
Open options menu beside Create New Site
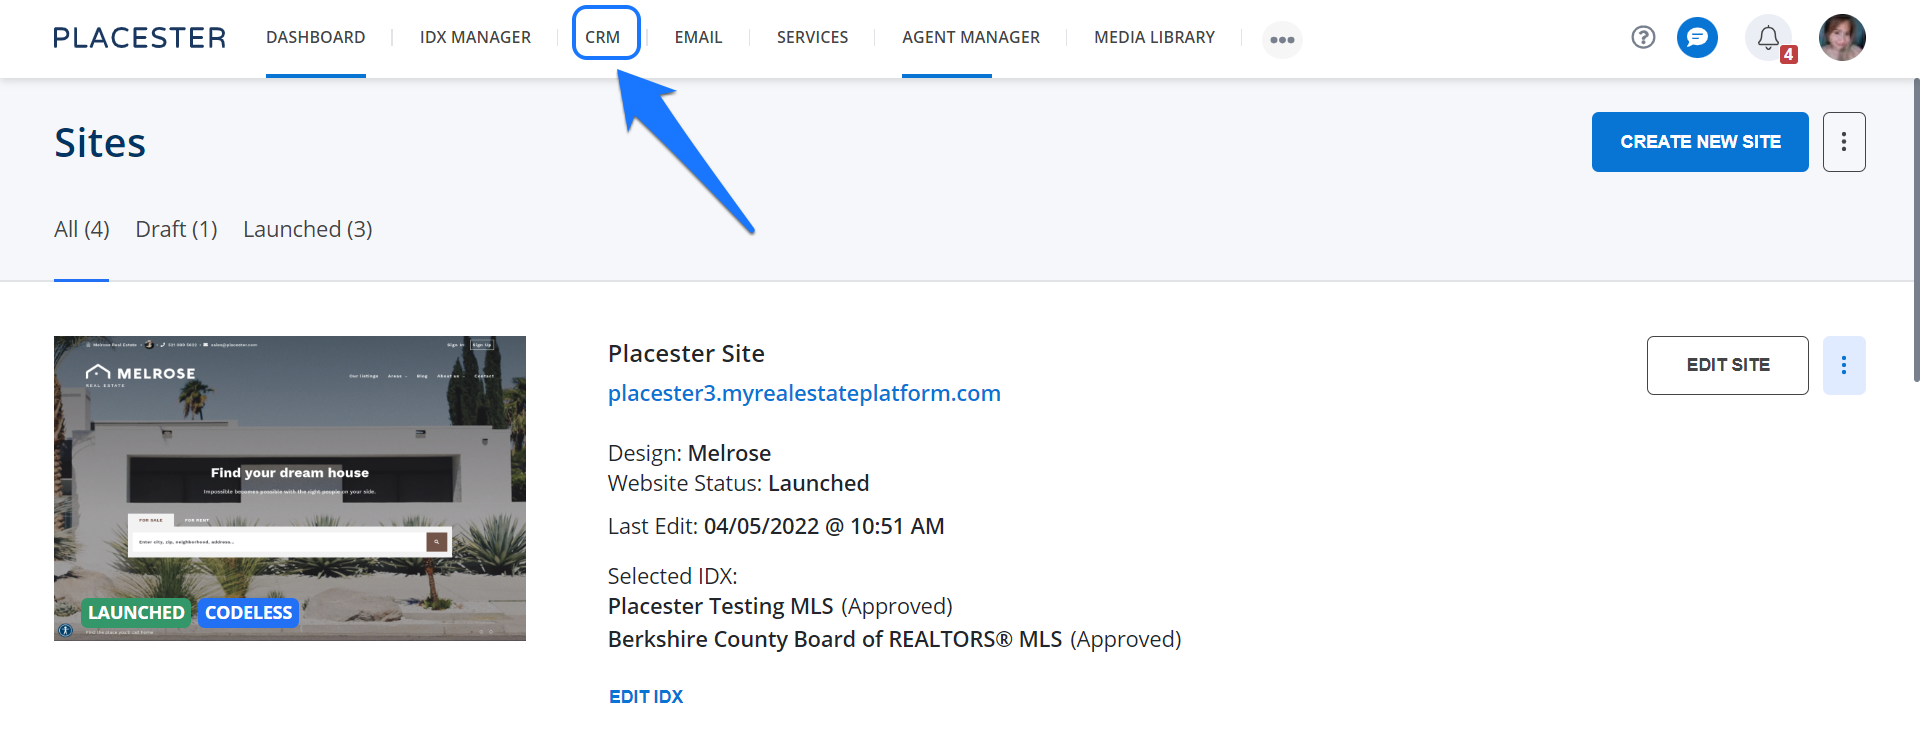tap(1844, 142)
